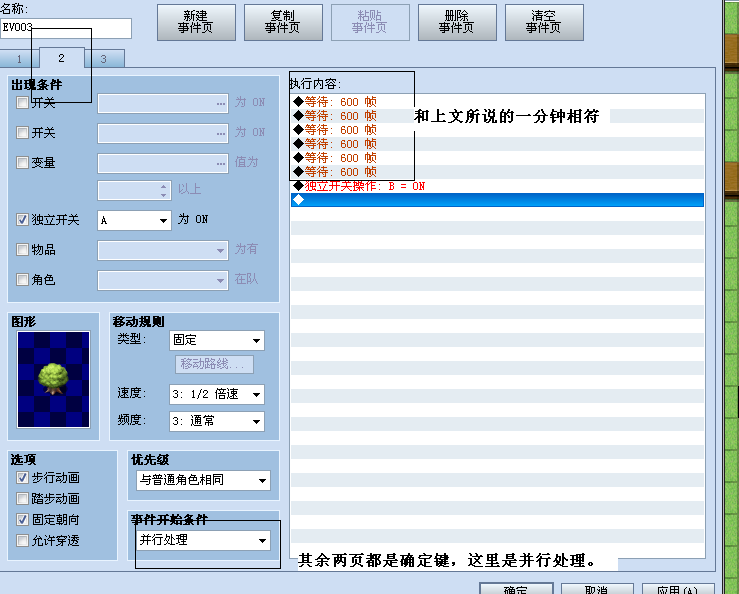Open the 优先级 dropdown
Image resolution: width=739 pixels, height=594 pixels.
(x=203, y=480)
